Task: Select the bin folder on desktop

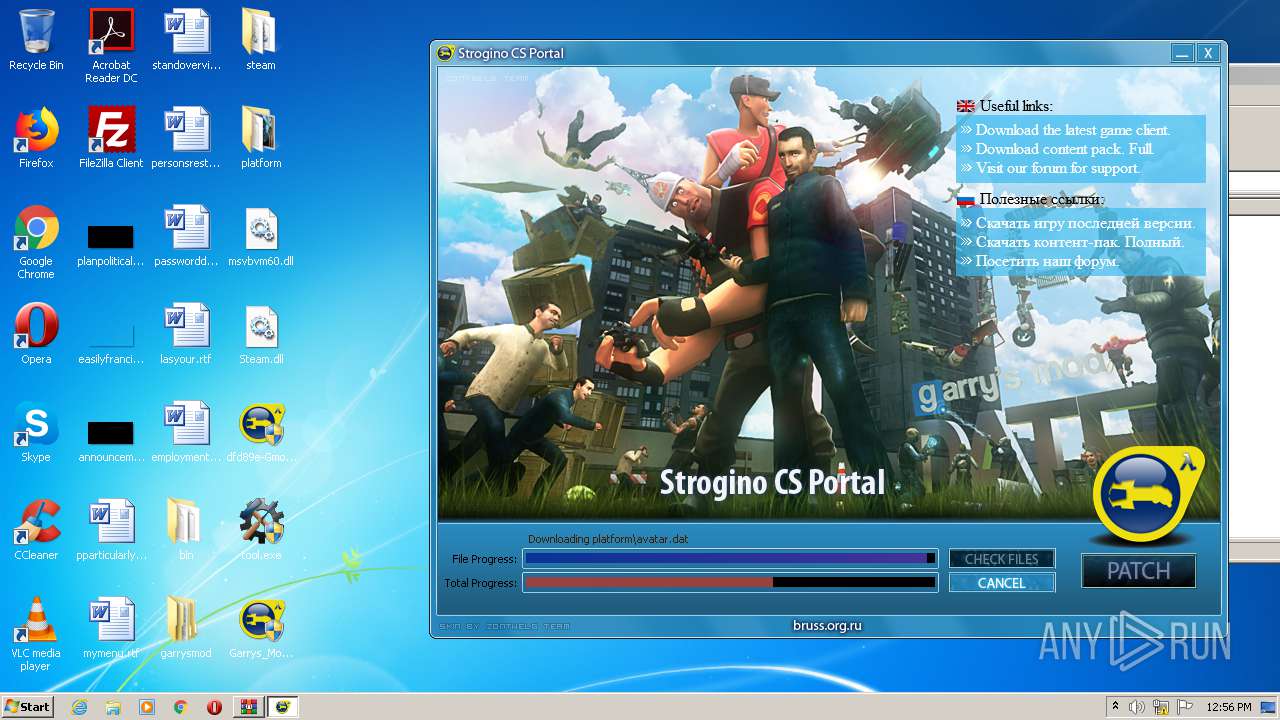Action: click(186, 530)
